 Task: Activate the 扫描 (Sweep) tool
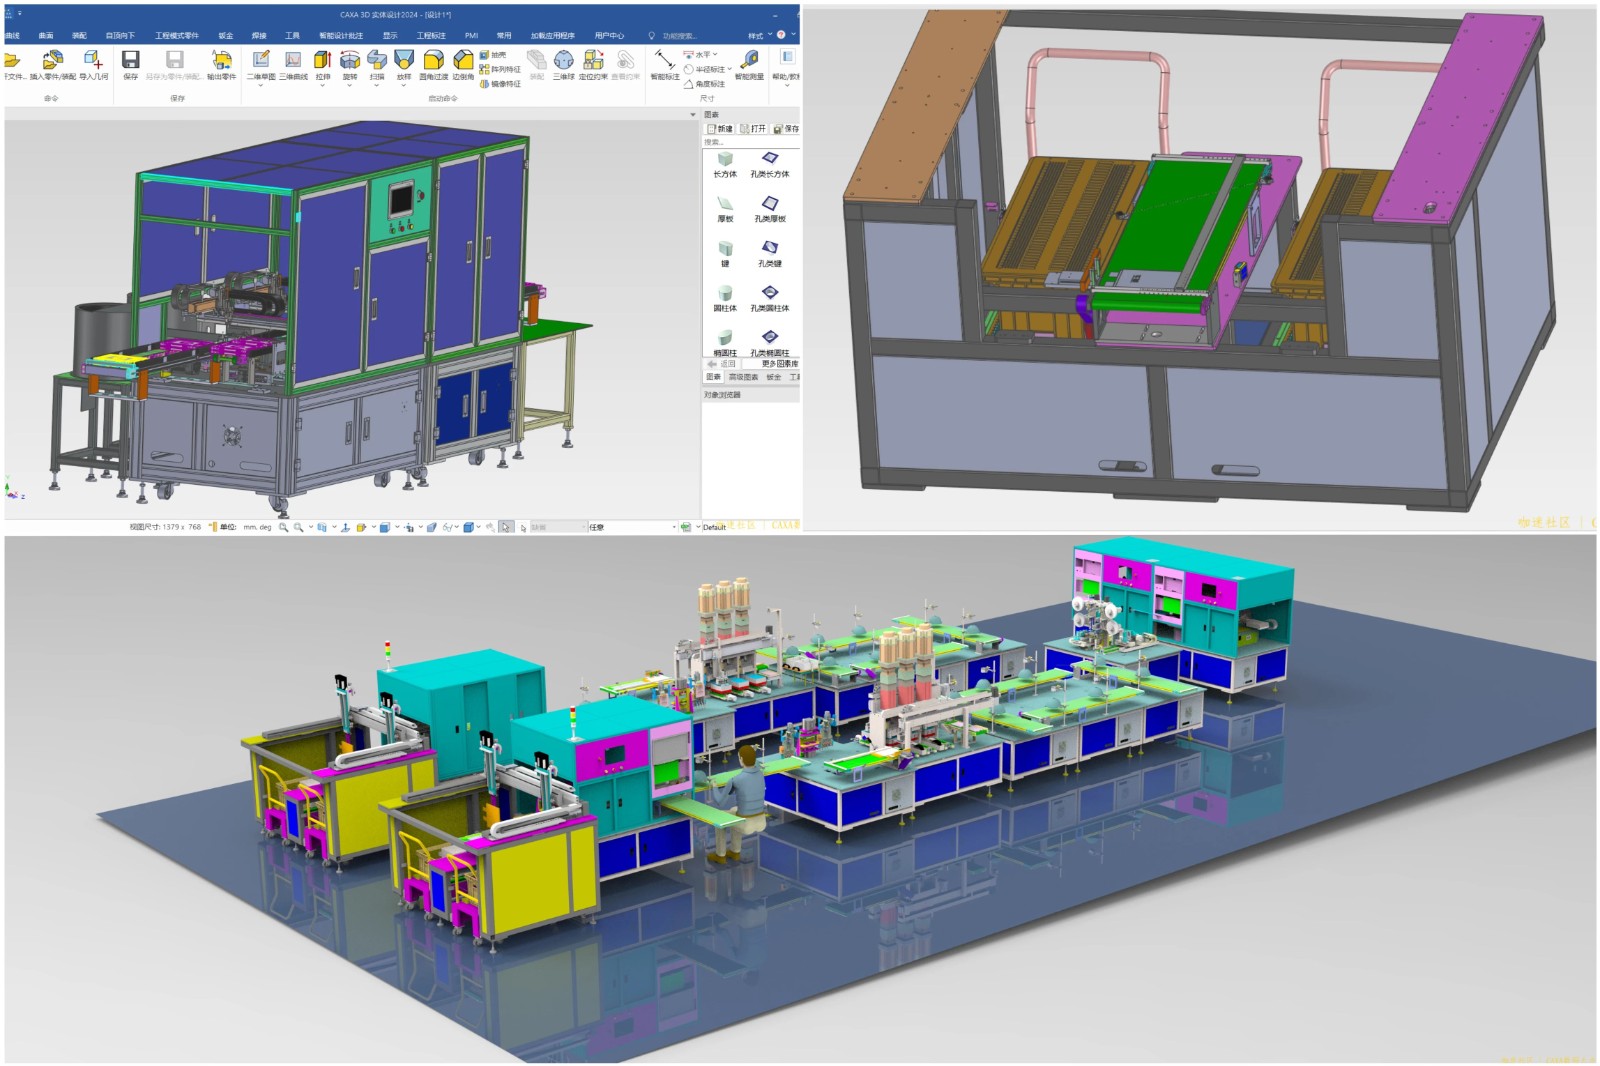(376, 66)
